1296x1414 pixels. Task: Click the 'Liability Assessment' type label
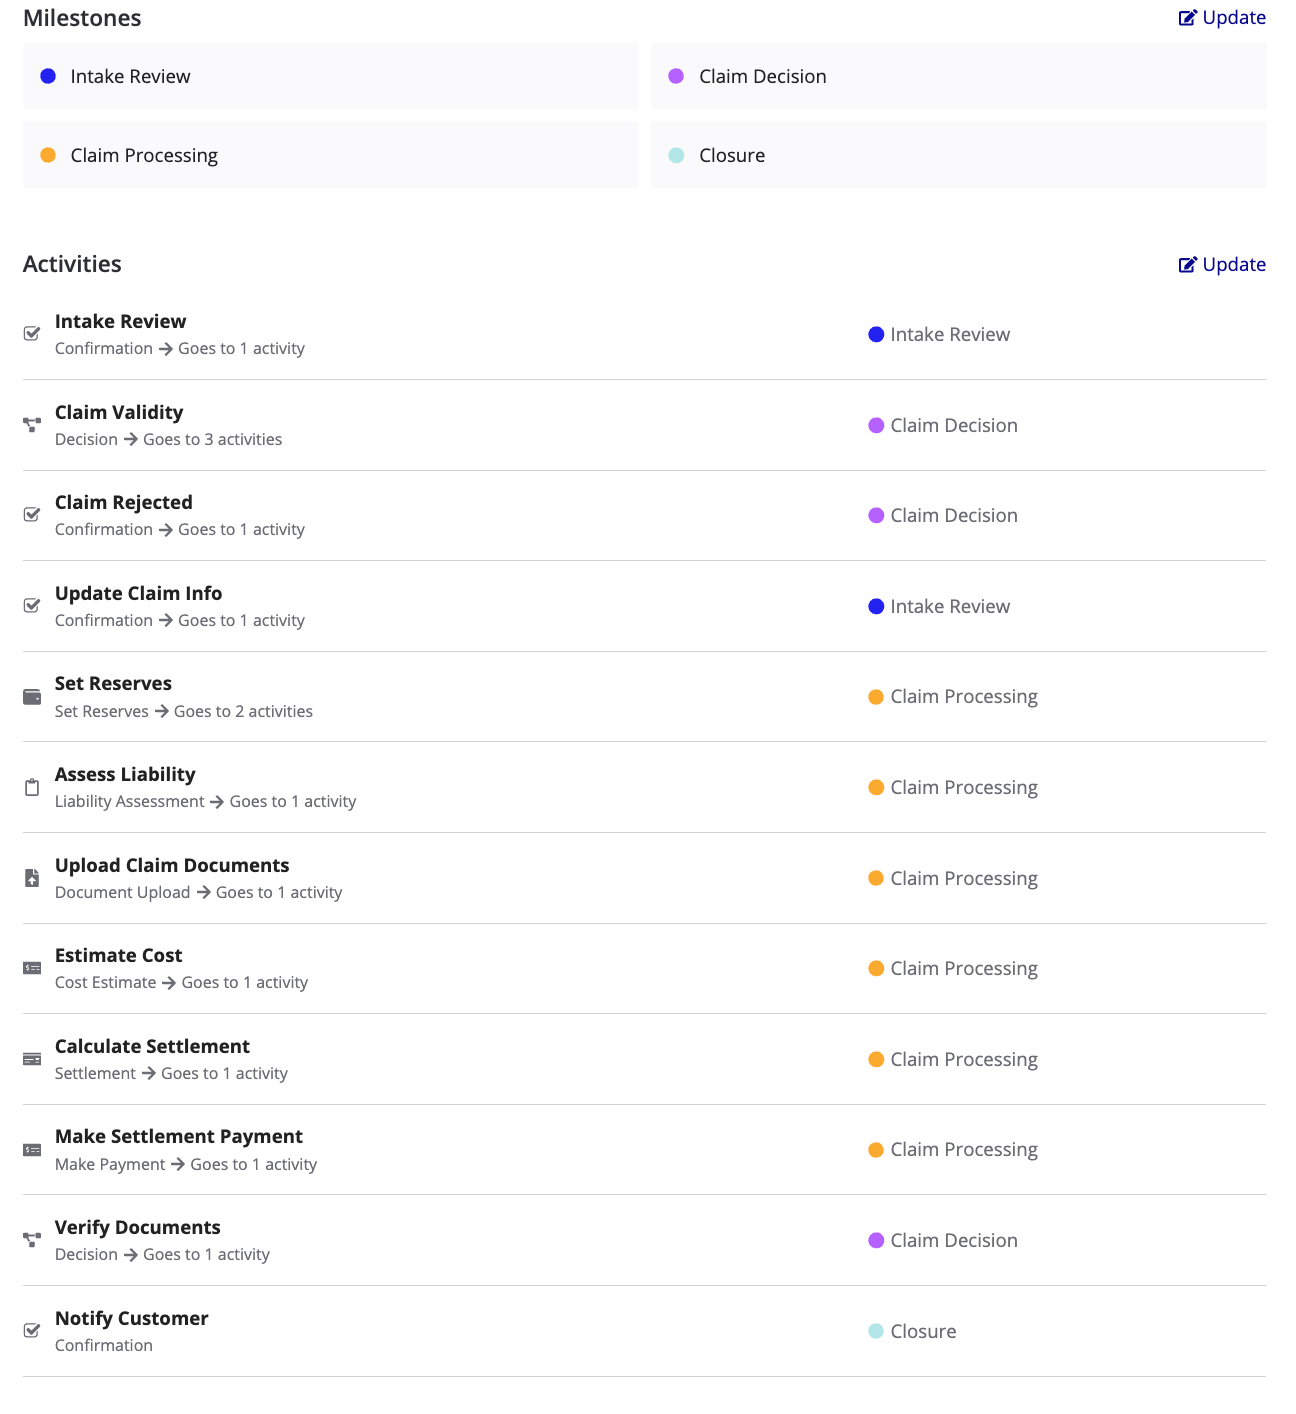pos(130,801)
